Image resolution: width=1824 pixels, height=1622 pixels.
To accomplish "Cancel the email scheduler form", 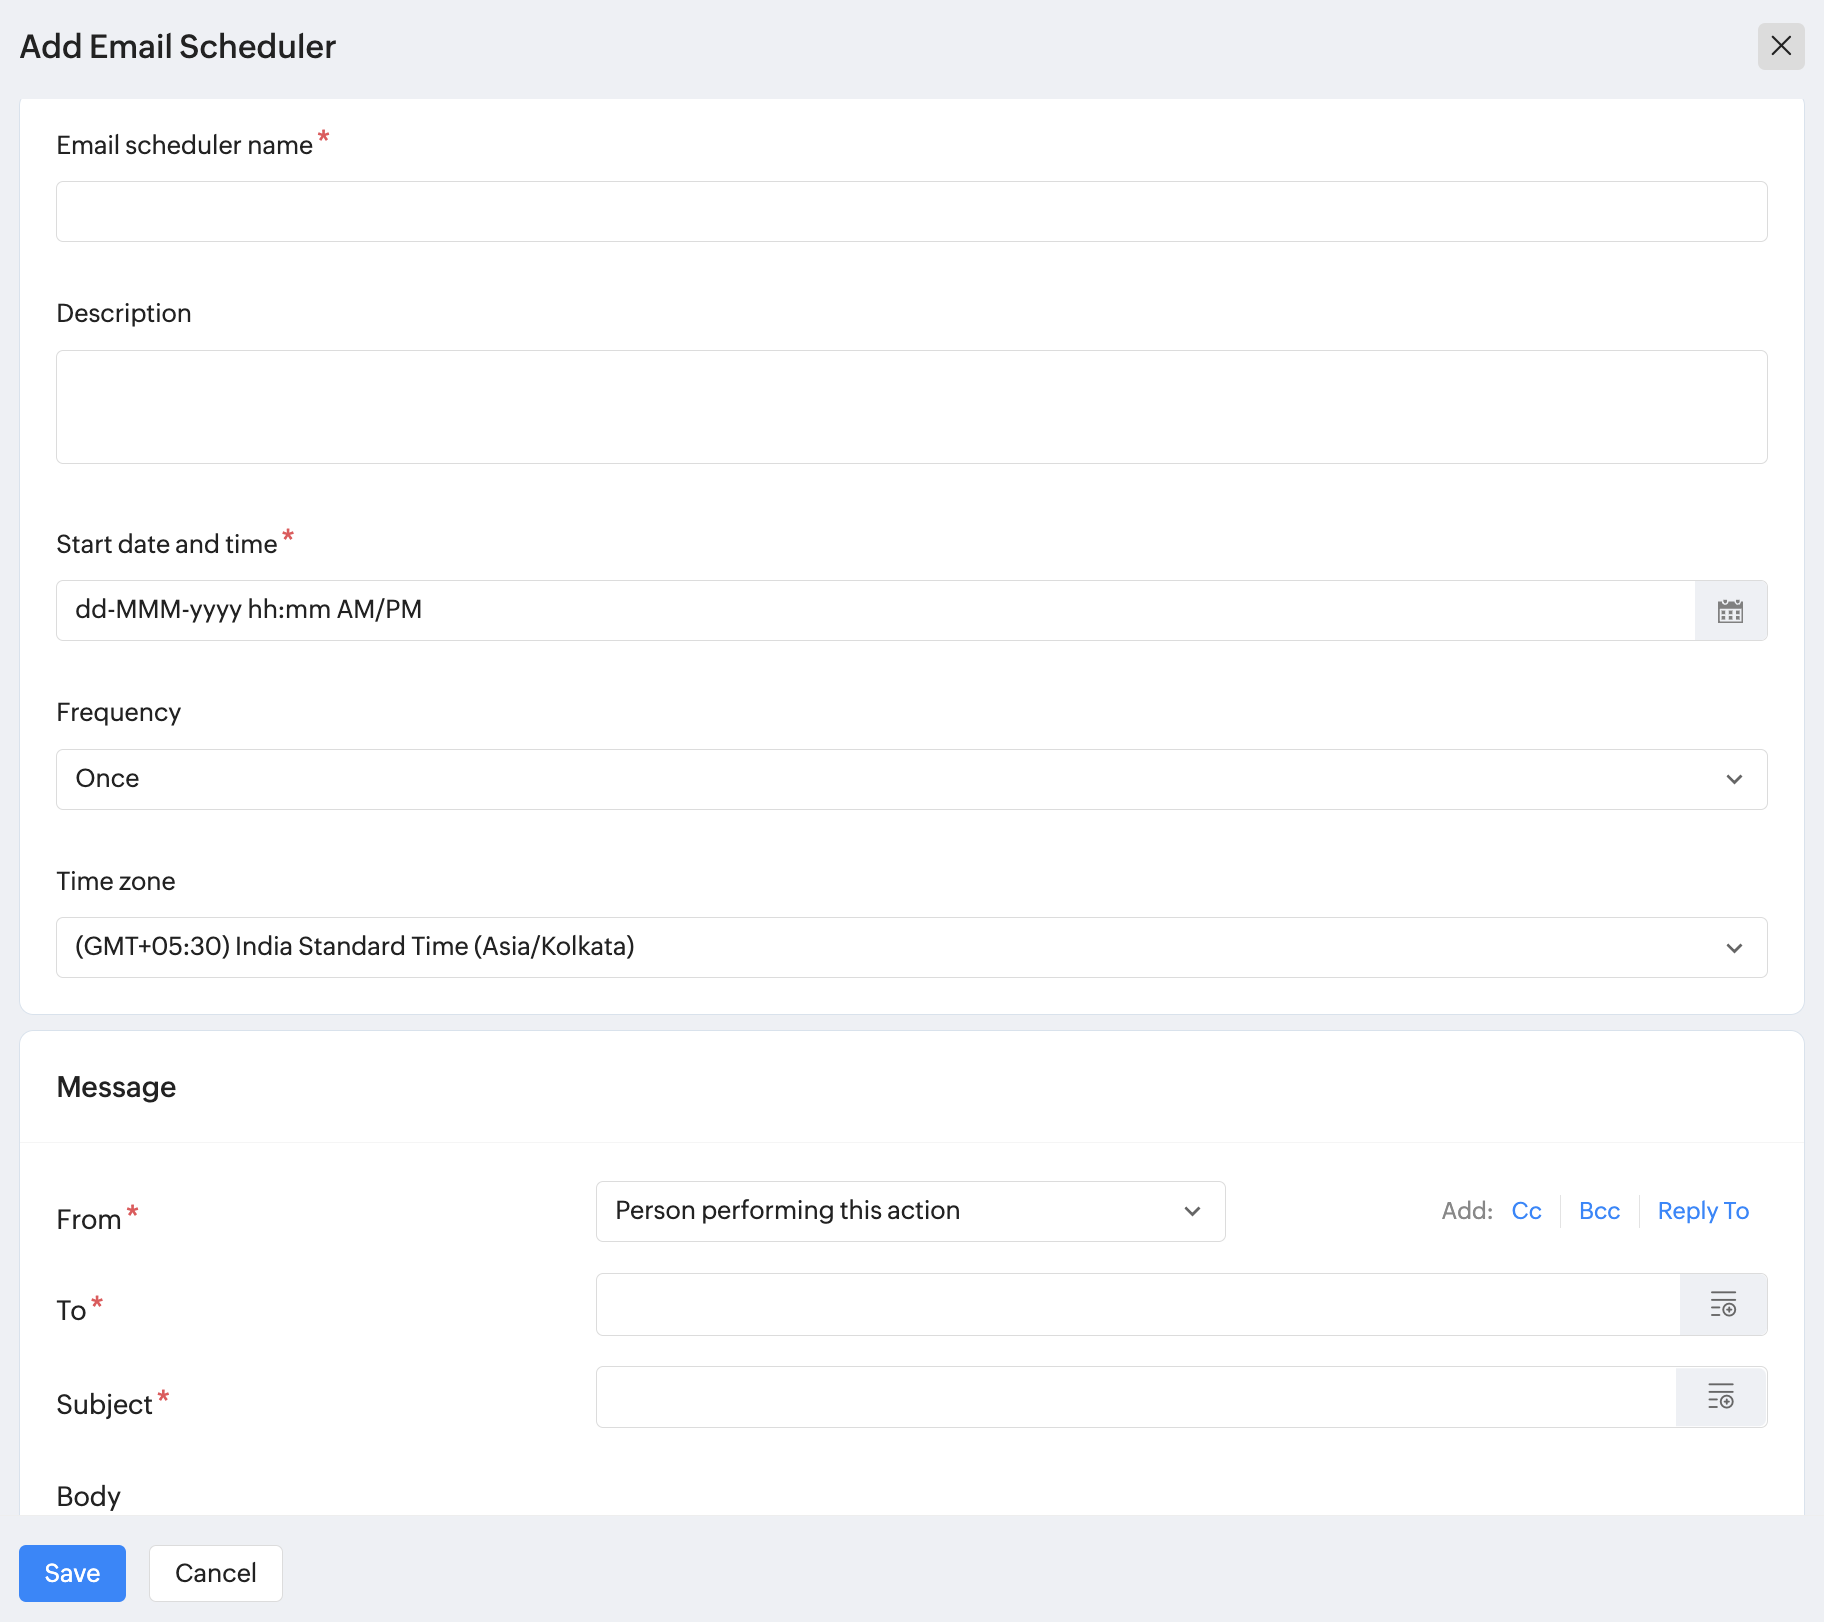I will pos(215,1573).
